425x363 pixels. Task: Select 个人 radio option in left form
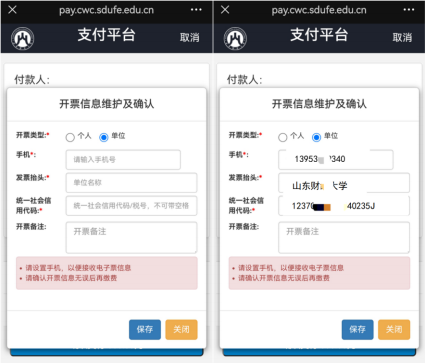(x=70, y=137)
